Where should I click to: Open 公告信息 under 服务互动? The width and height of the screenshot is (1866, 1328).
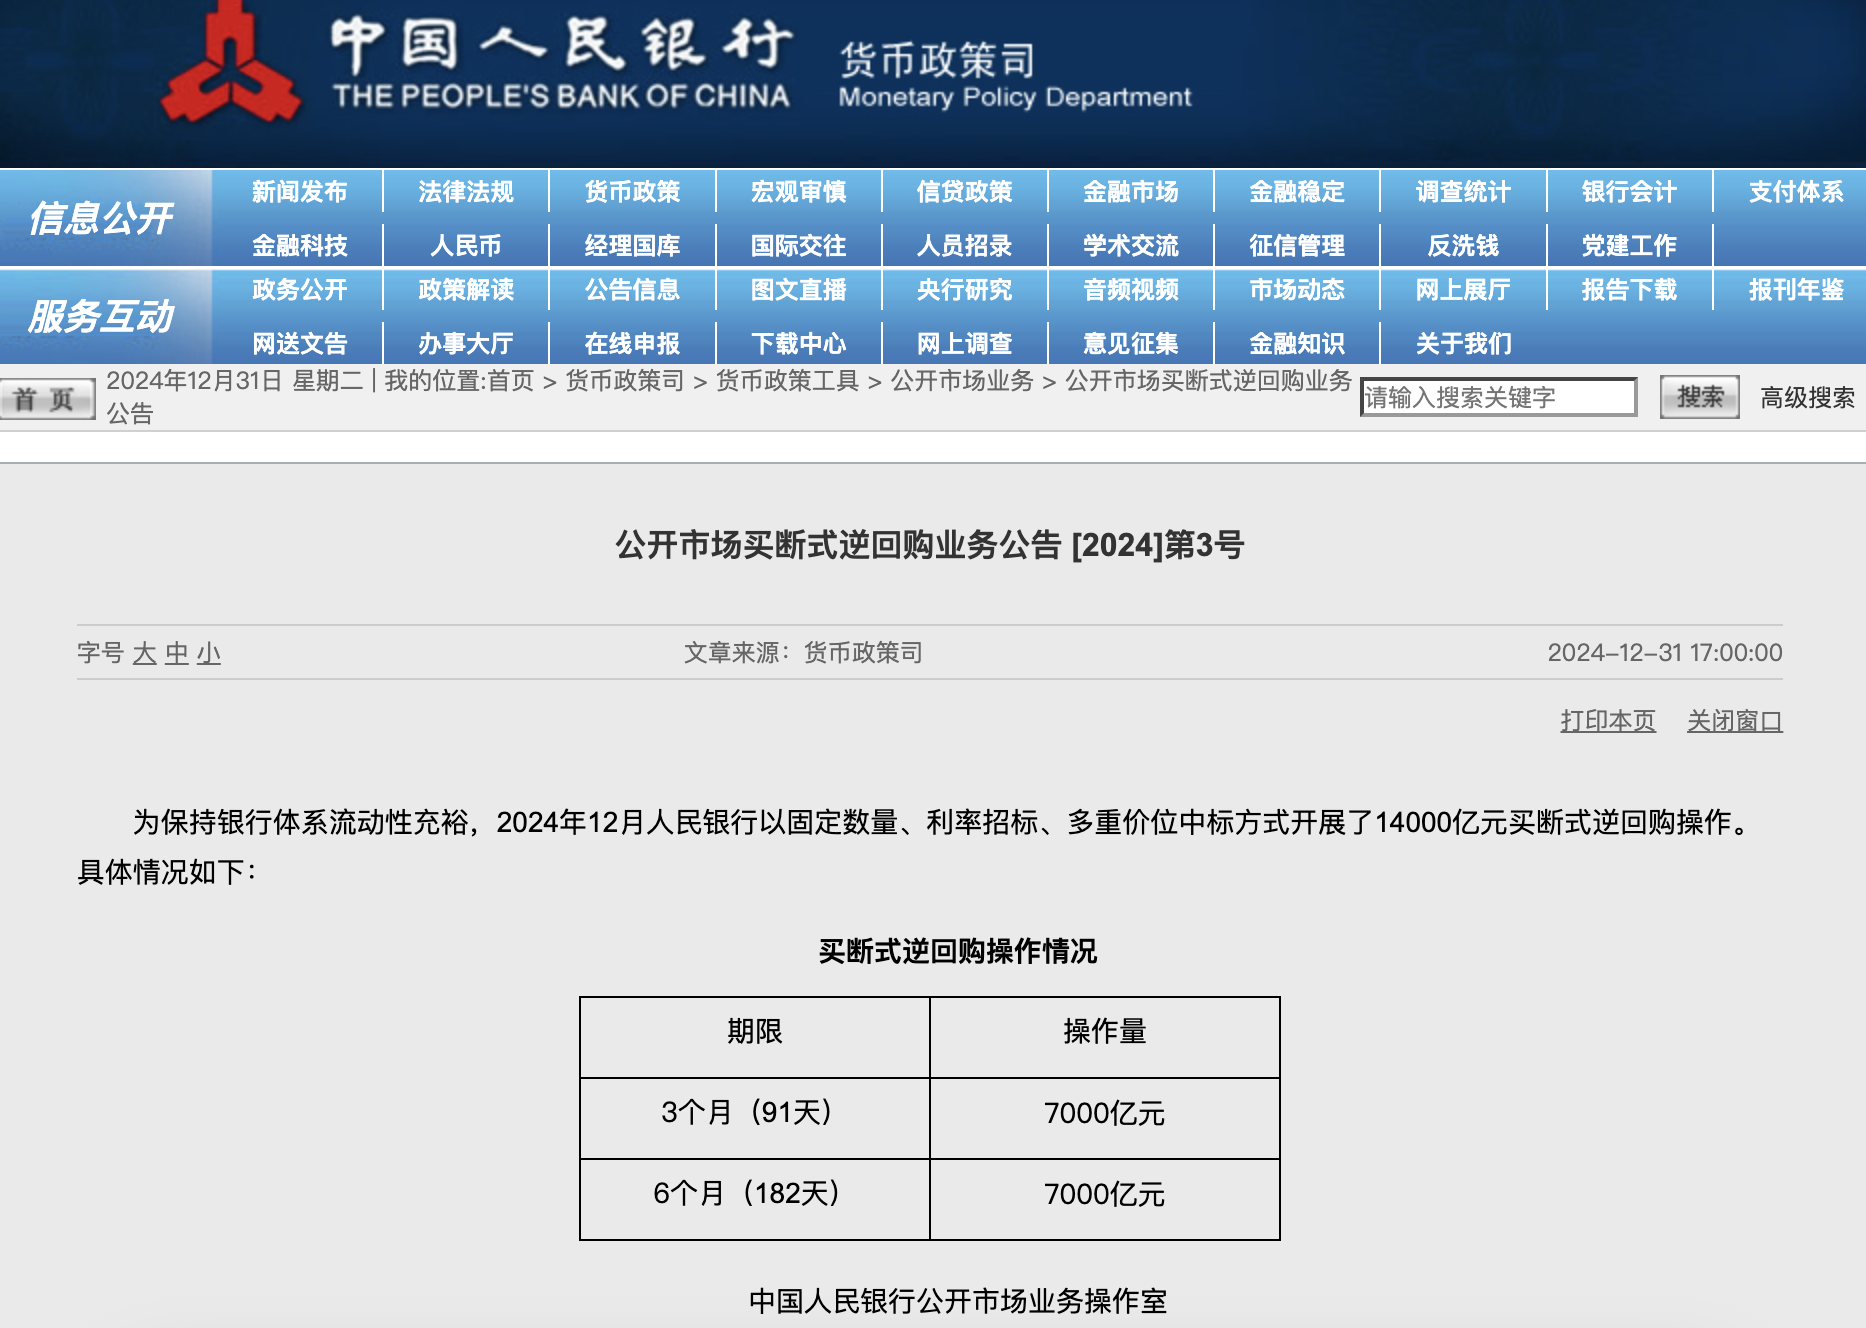632,290
